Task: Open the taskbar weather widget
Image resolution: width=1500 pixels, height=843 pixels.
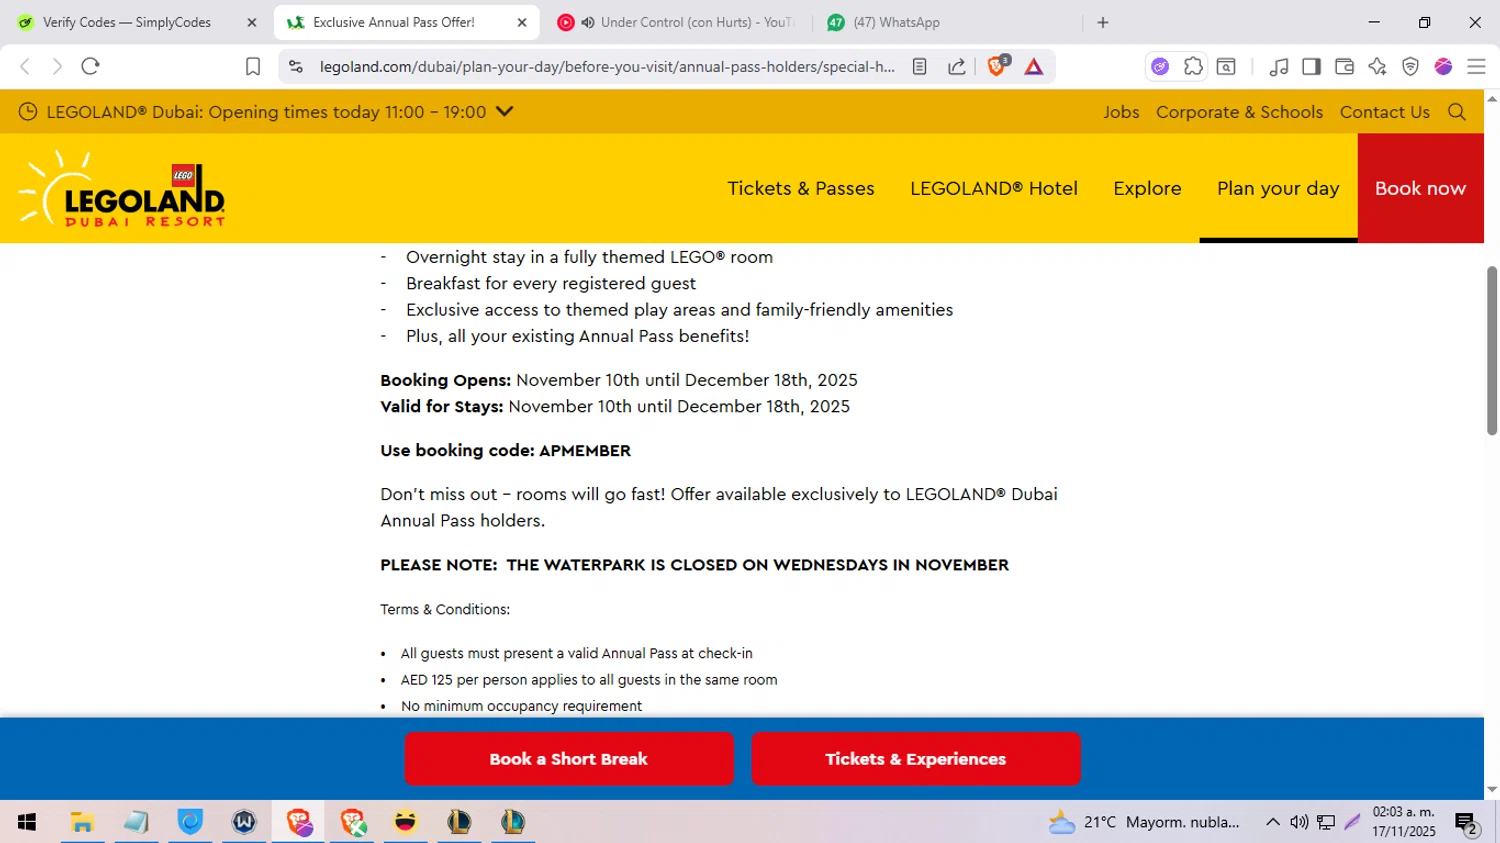Action: coord(1144,822)
